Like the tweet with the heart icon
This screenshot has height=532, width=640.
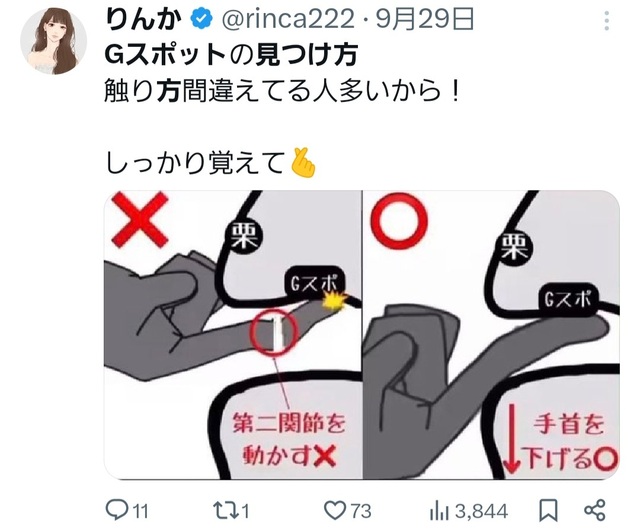335,511
